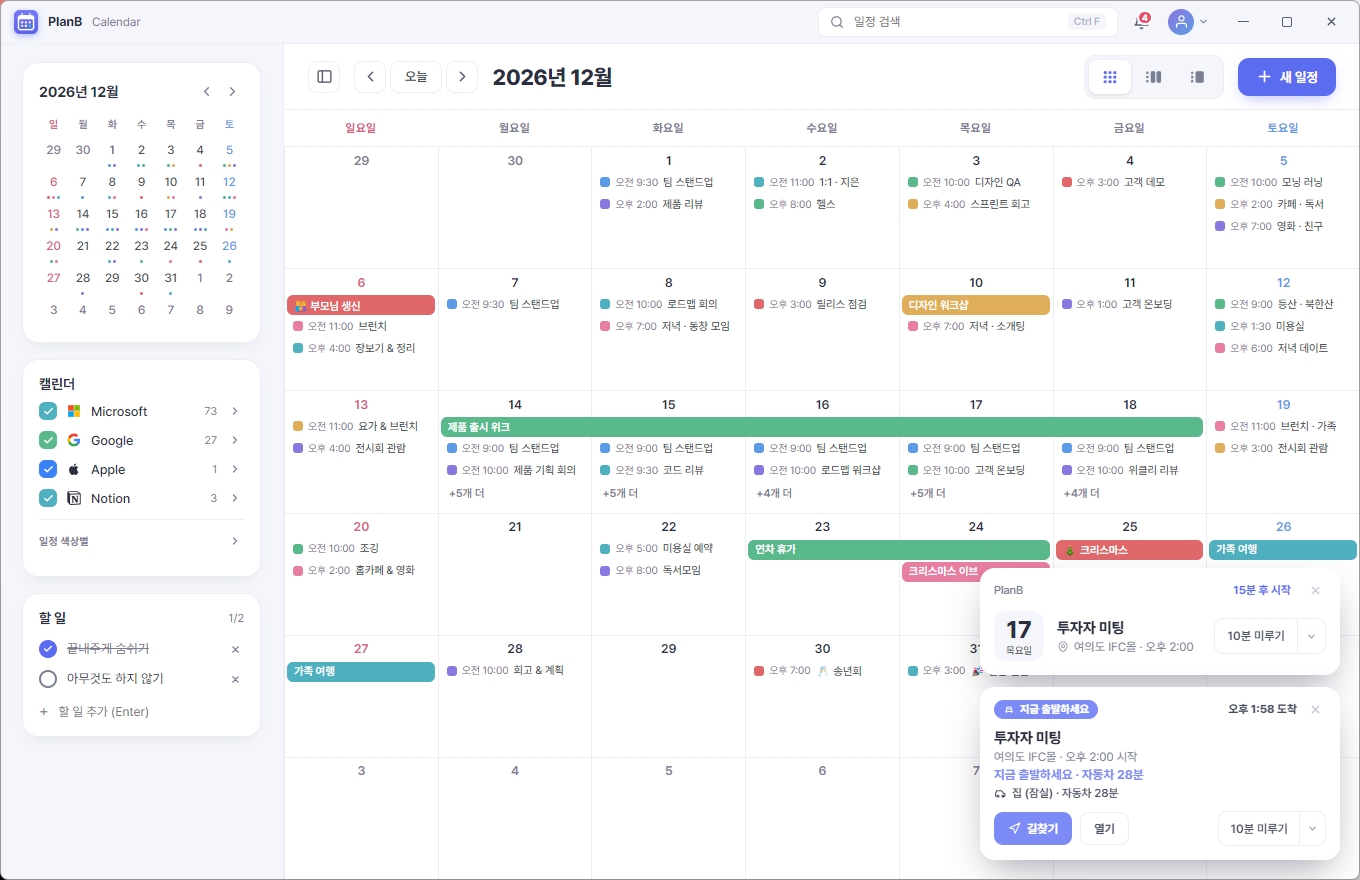Image resolution: width=1360 pixels, height=880 pixels.
Task: Select December 25 in the mini calendar
Action: pos(200,246)
